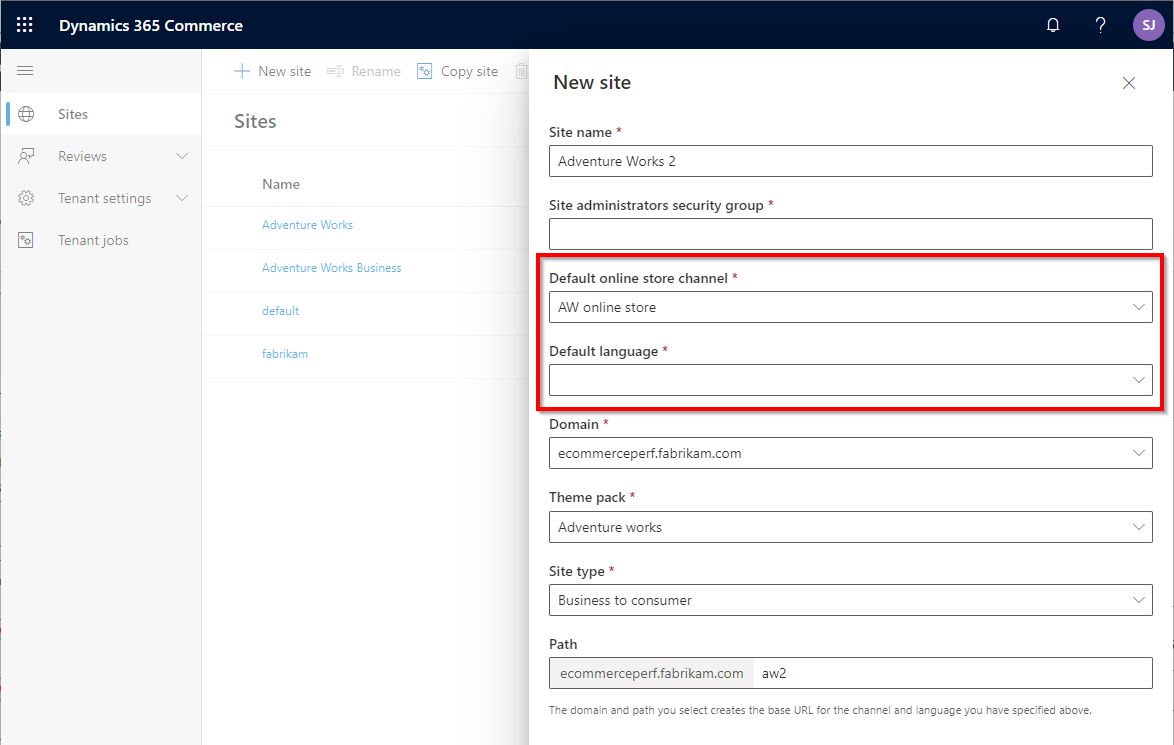
Task: Open the default site link
Action: pyautogui.click(x=281, y=311)
